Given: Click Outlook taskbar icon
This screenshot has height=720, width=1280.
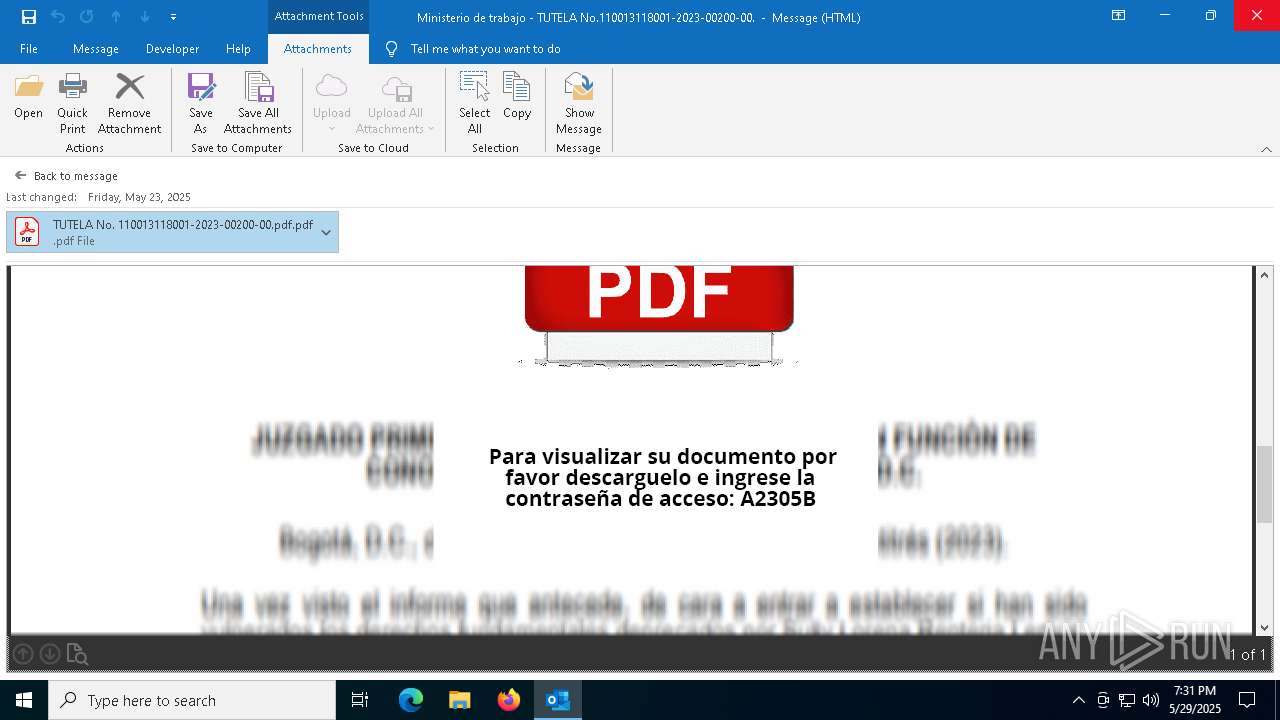Looking at the screenshot, I should pos(558,700).
